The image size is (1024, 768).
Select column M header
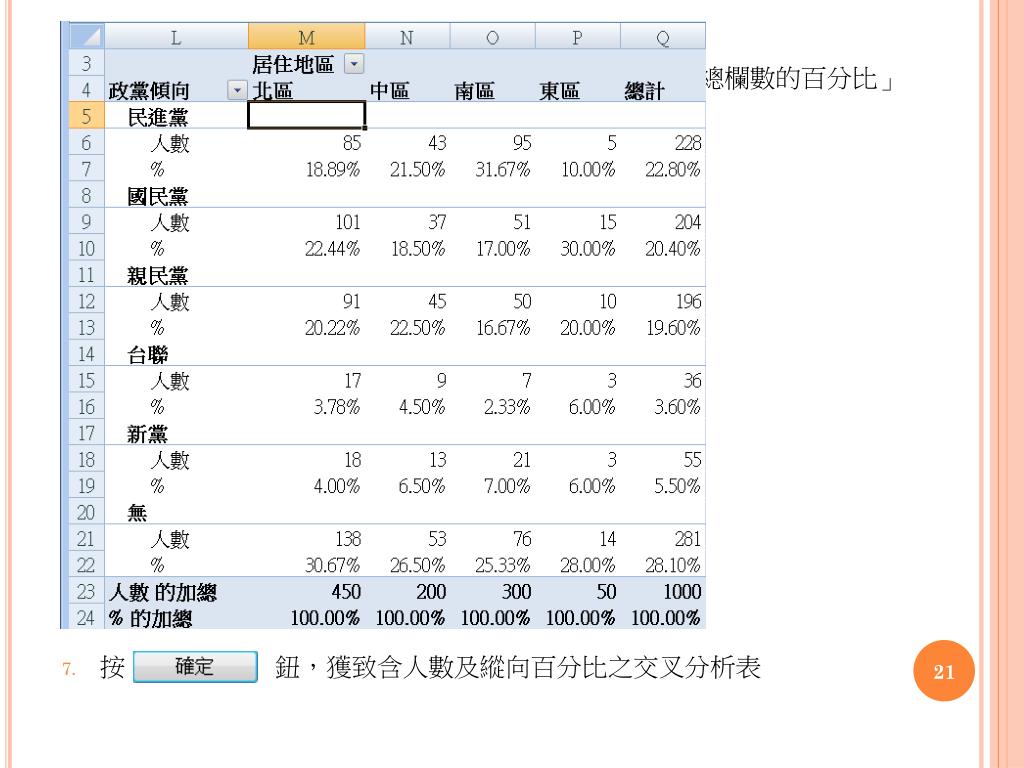[x=306, y=37]
